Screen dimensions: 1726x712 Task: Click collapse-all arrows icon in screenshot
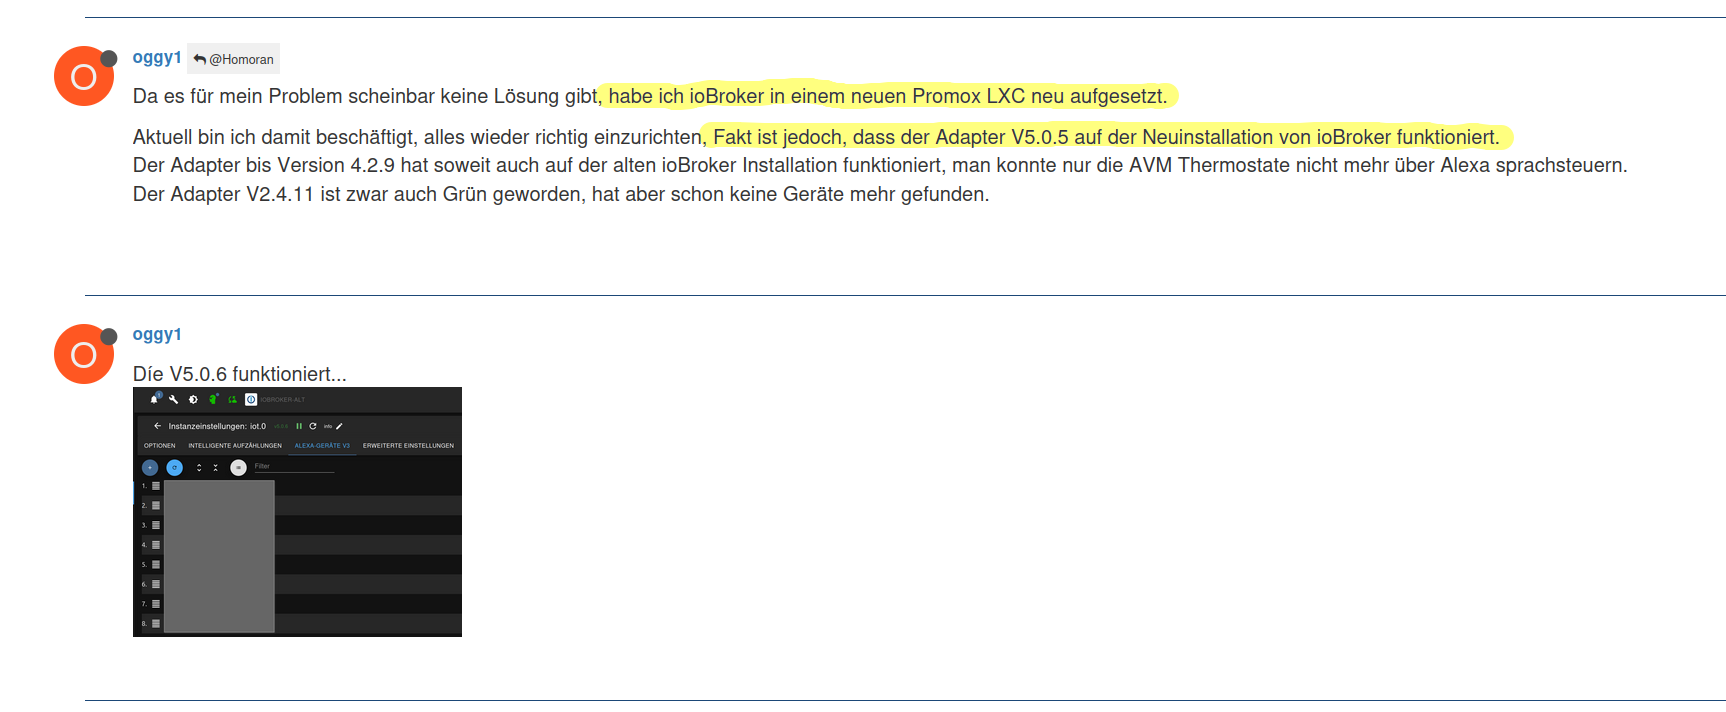pyautogui.click(x=215, y=467)
